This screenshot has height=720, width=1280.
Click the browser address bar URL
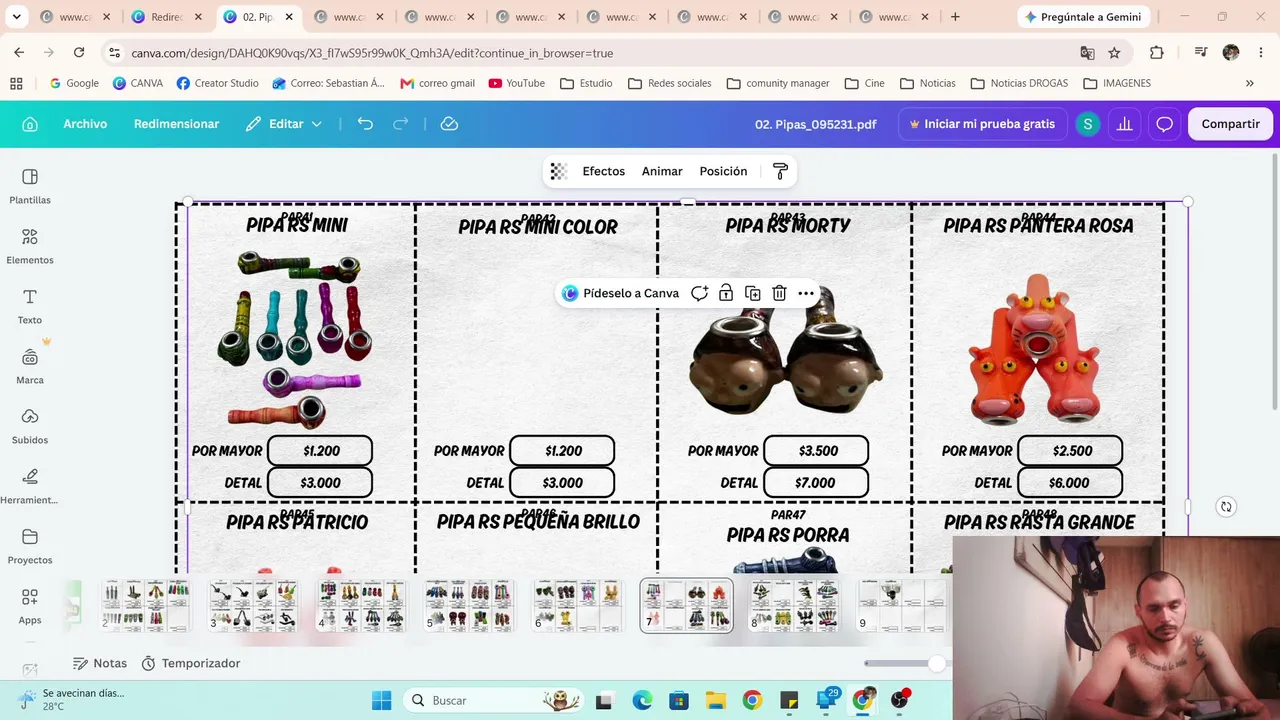pyautogui.click(x=372, y=53)
